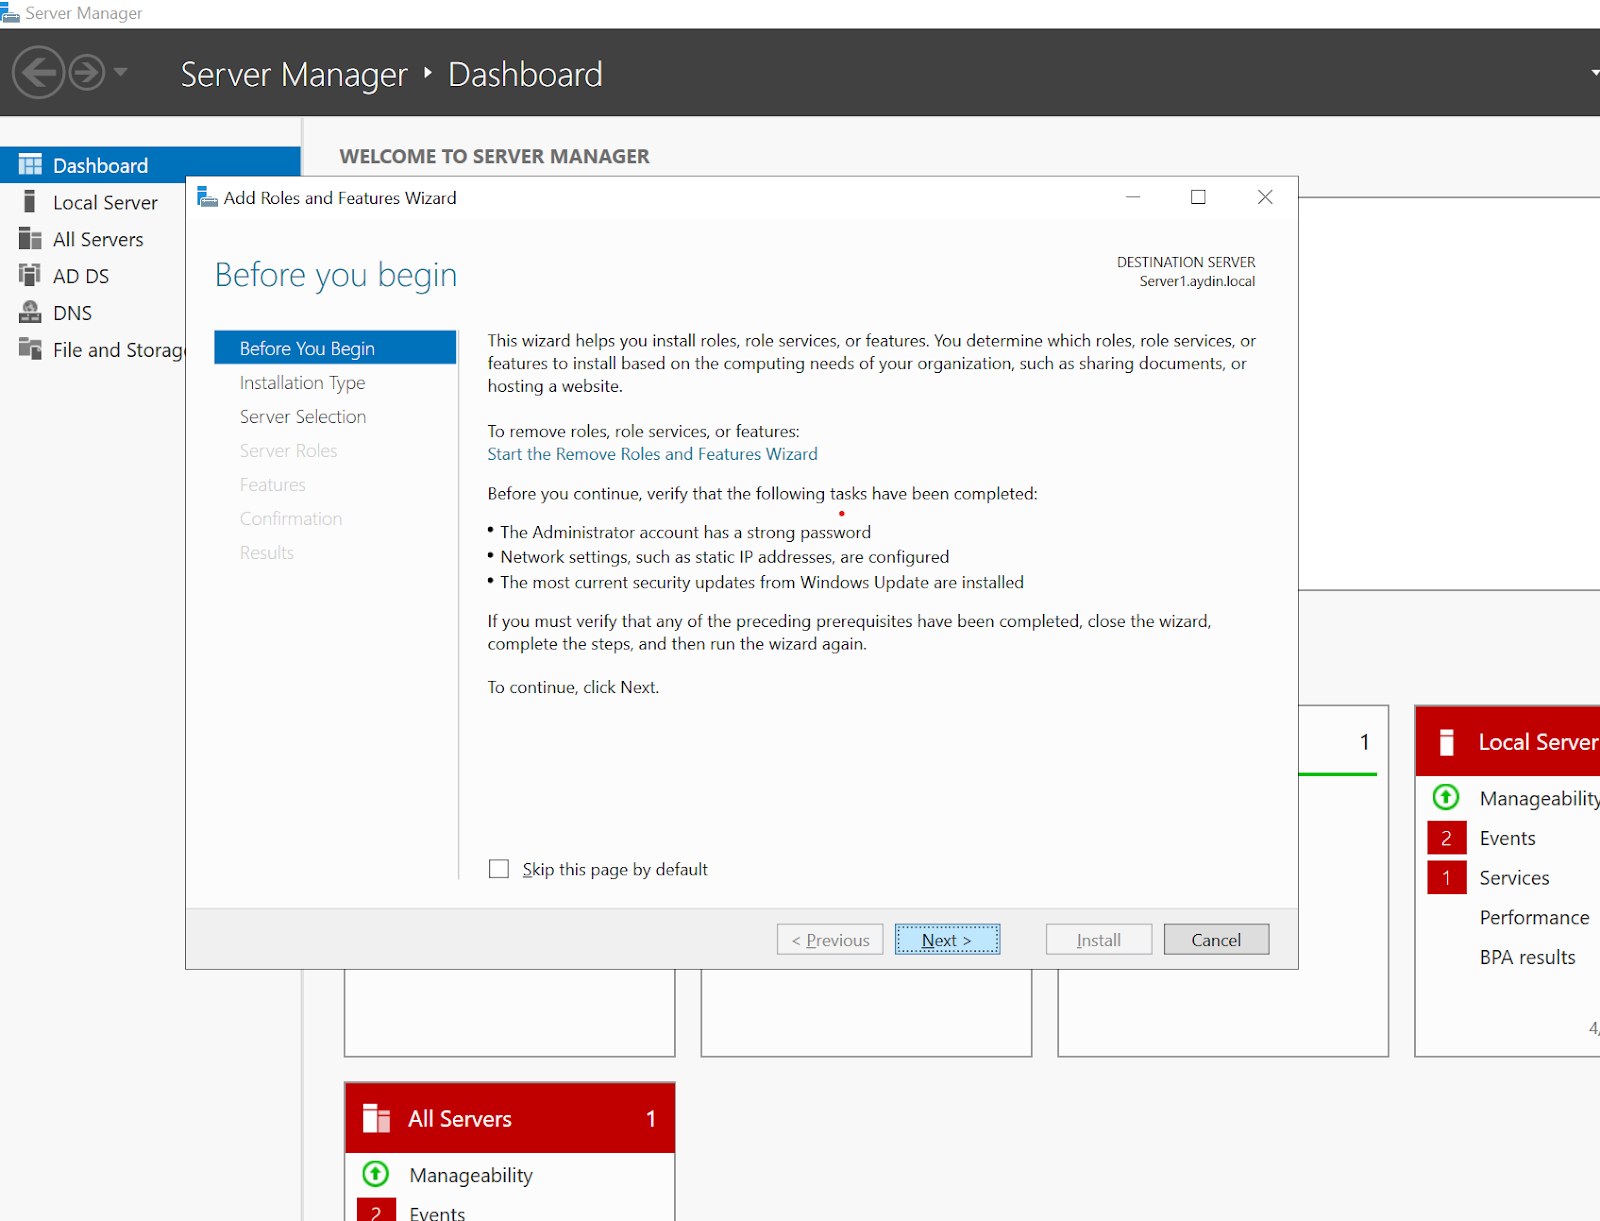Select the Before You Begin wizard step
Image resolution: width=1600 pixels, height=1221 pixels.
click(335, 348)
